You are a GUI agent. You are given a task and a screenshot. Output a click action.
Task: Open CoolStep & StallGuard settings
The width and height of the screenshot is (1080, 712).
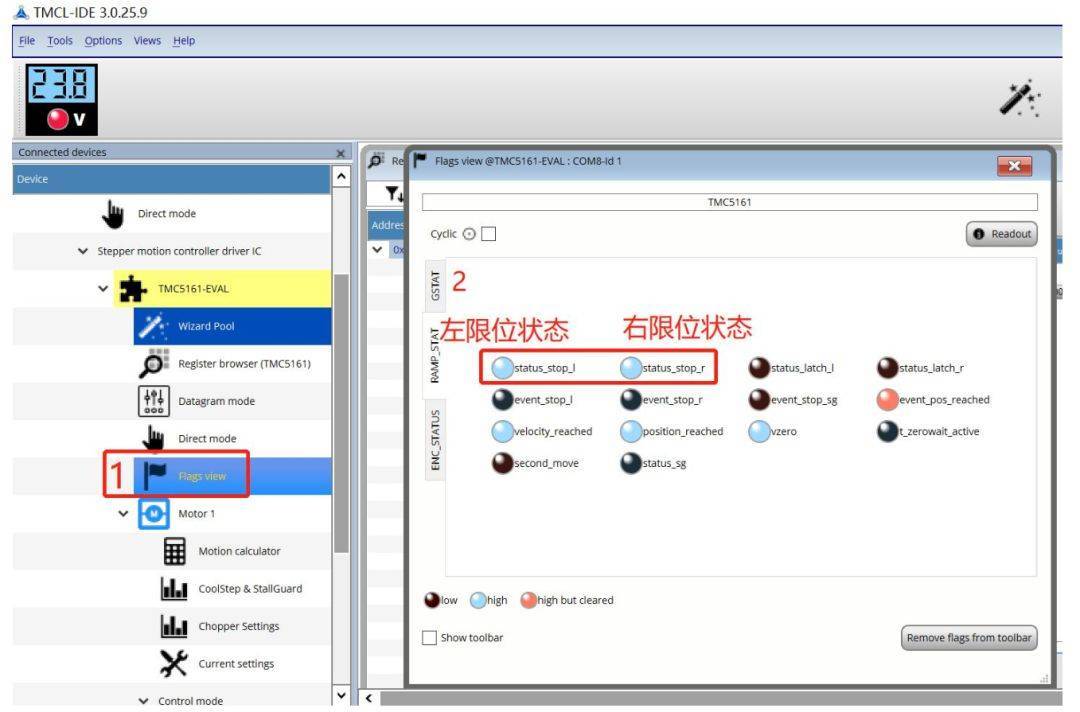click(x=249, y=589)
